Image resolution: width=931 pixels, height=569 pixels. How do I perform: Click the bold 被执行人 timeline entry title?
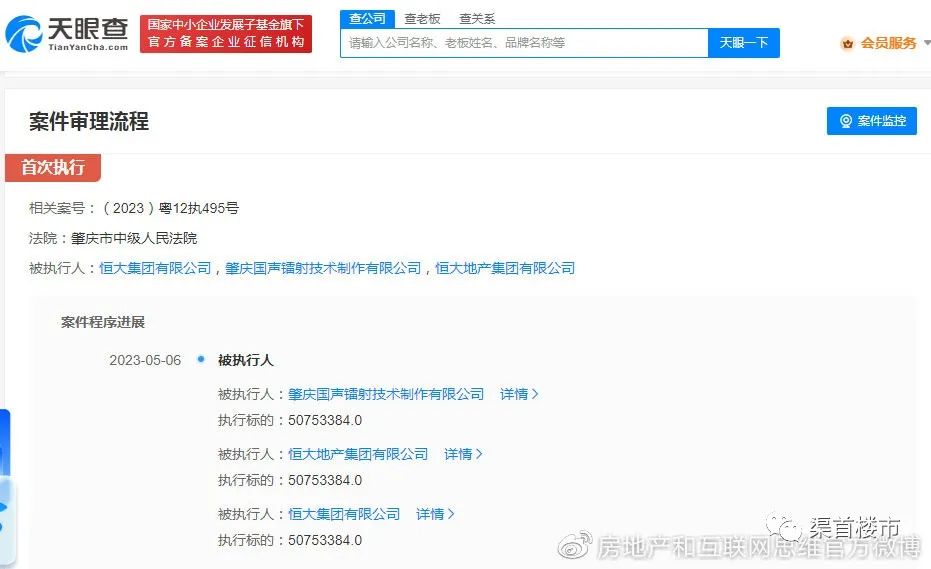click(x=246, y=361)
